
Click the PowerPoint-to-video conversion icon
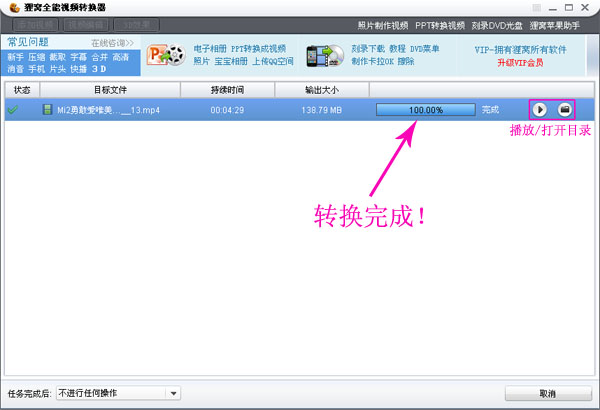(x=166, y=55)
